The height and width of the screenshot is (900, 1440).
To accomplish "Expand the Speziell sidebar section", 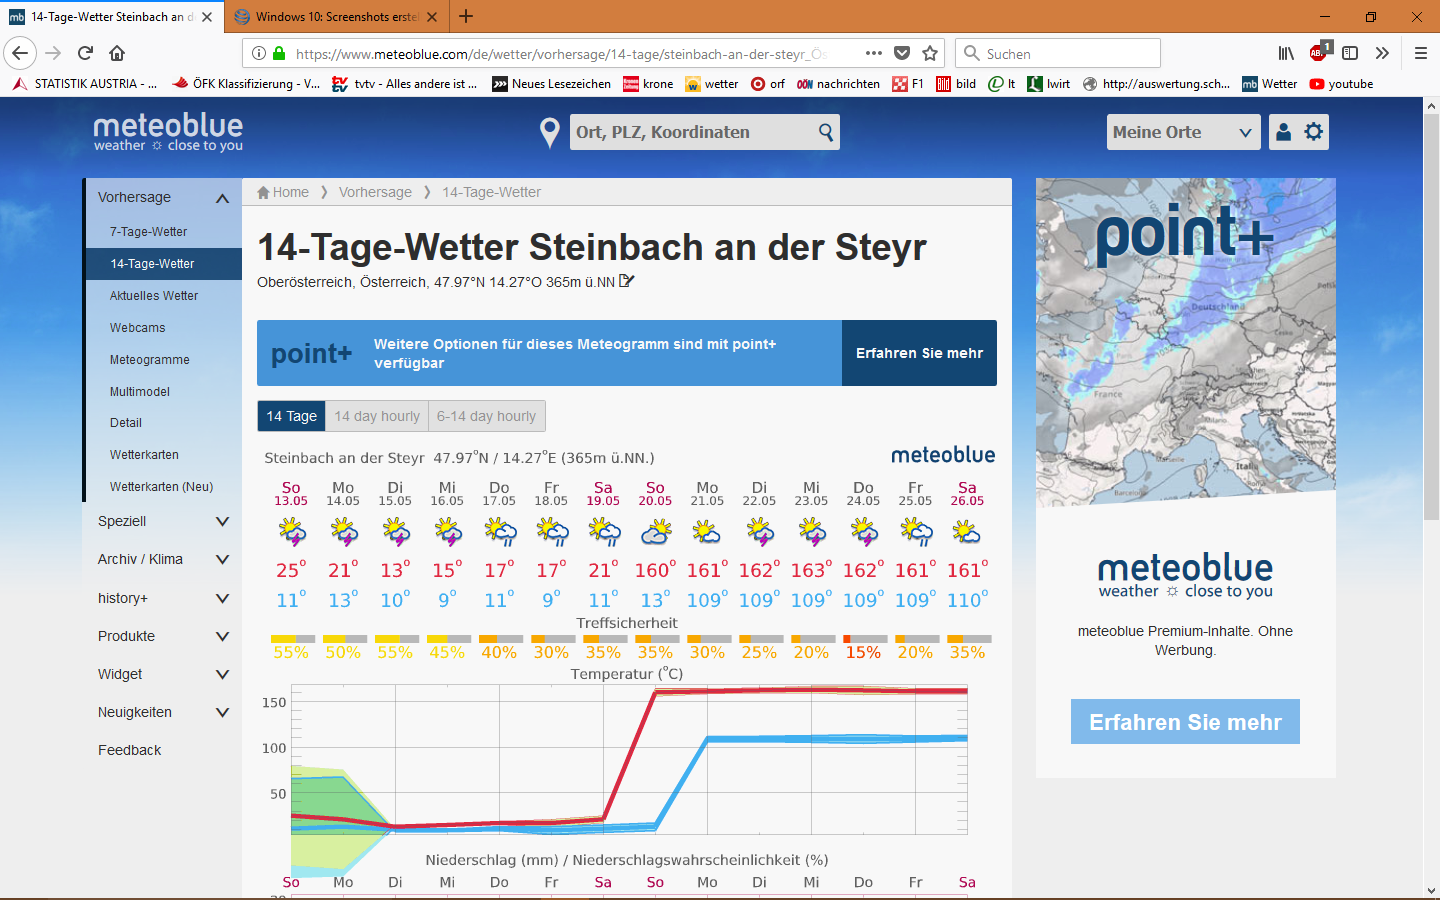I will (222, 521).
